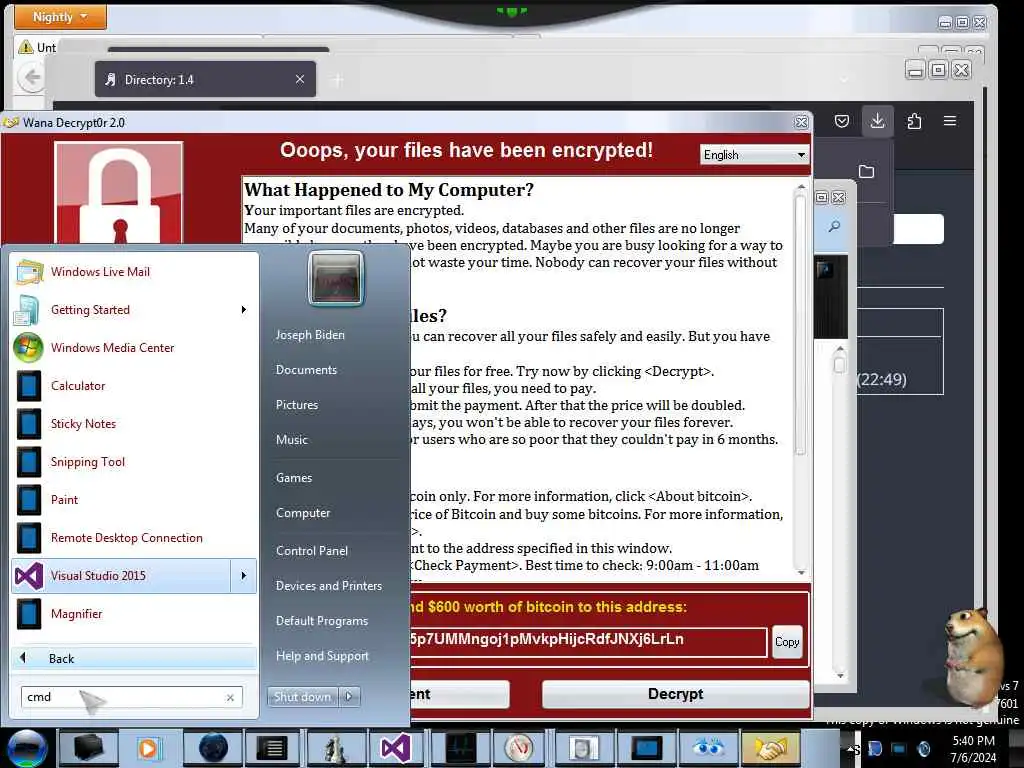Open Help and Support
The height and width of the screenshot is (768, 1024).
pyautogui.click(x=322, y=656)
